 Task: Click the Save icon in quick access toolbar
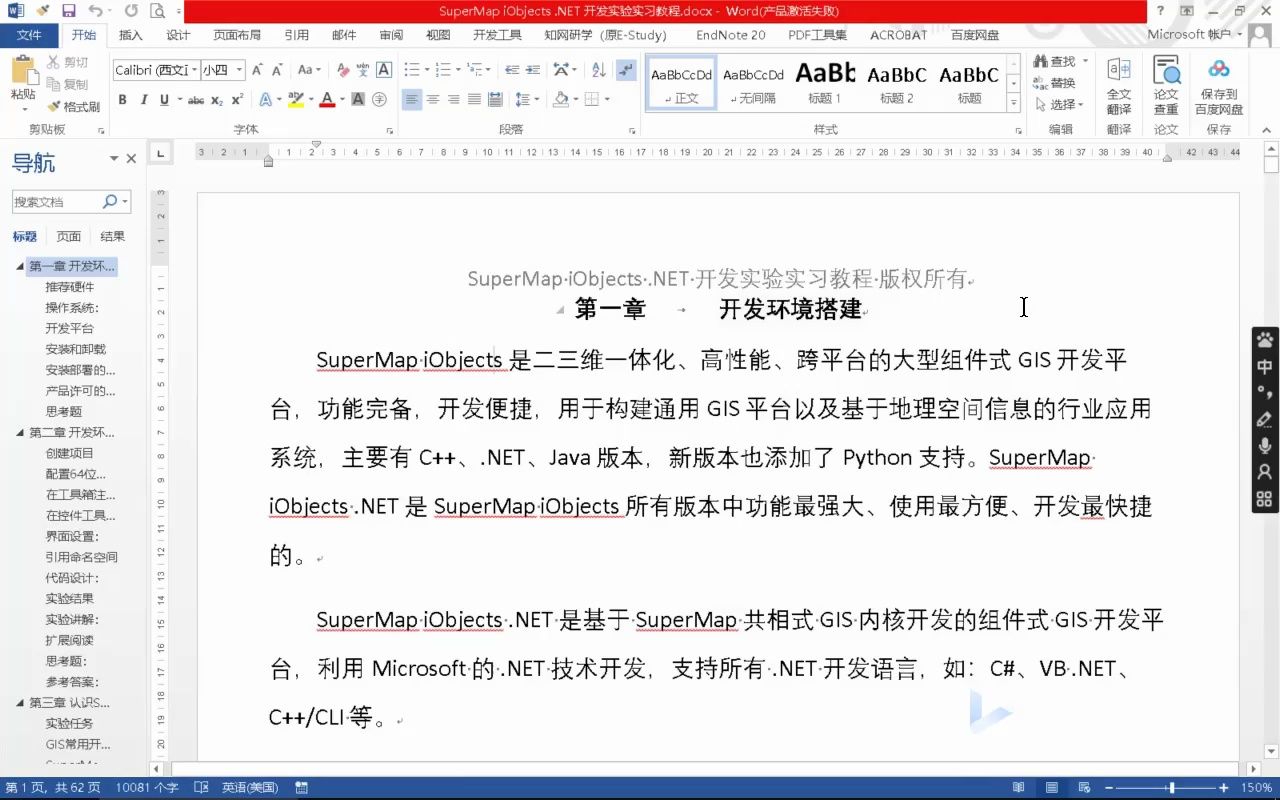pyautogui.click(x=69, y=11)
